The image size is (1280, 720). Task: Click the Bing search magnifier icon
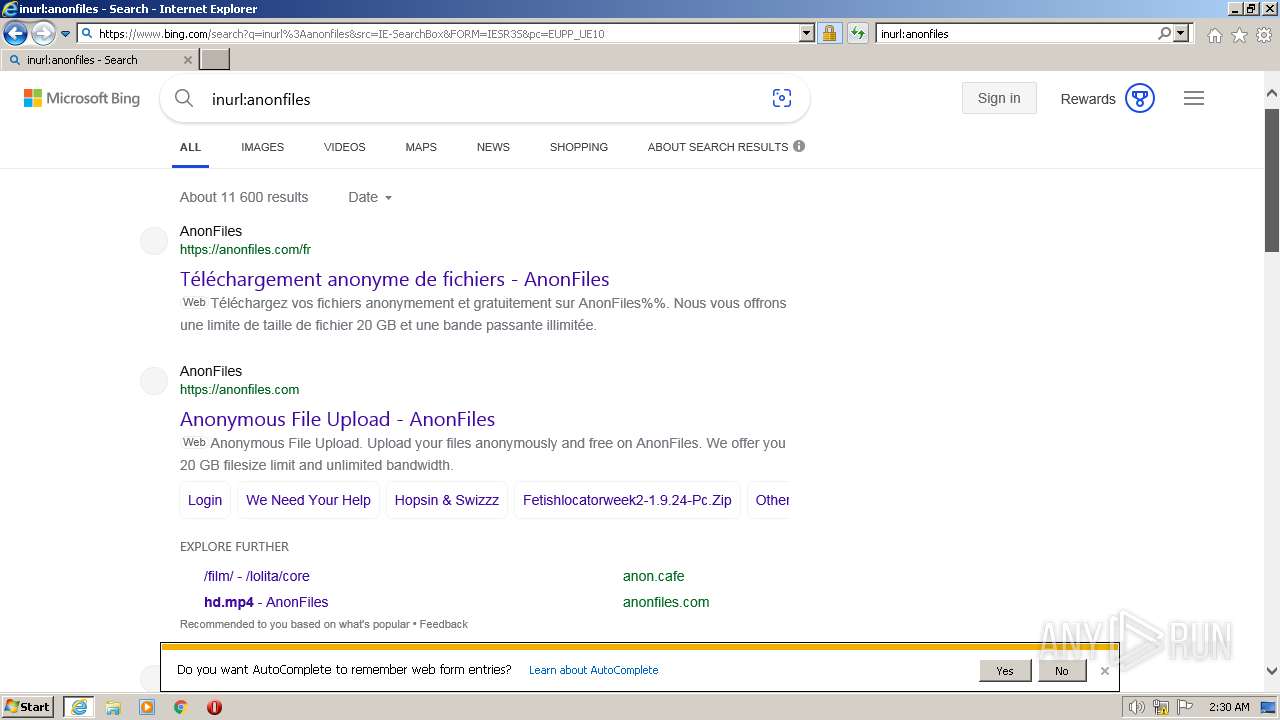click(184, 98)
